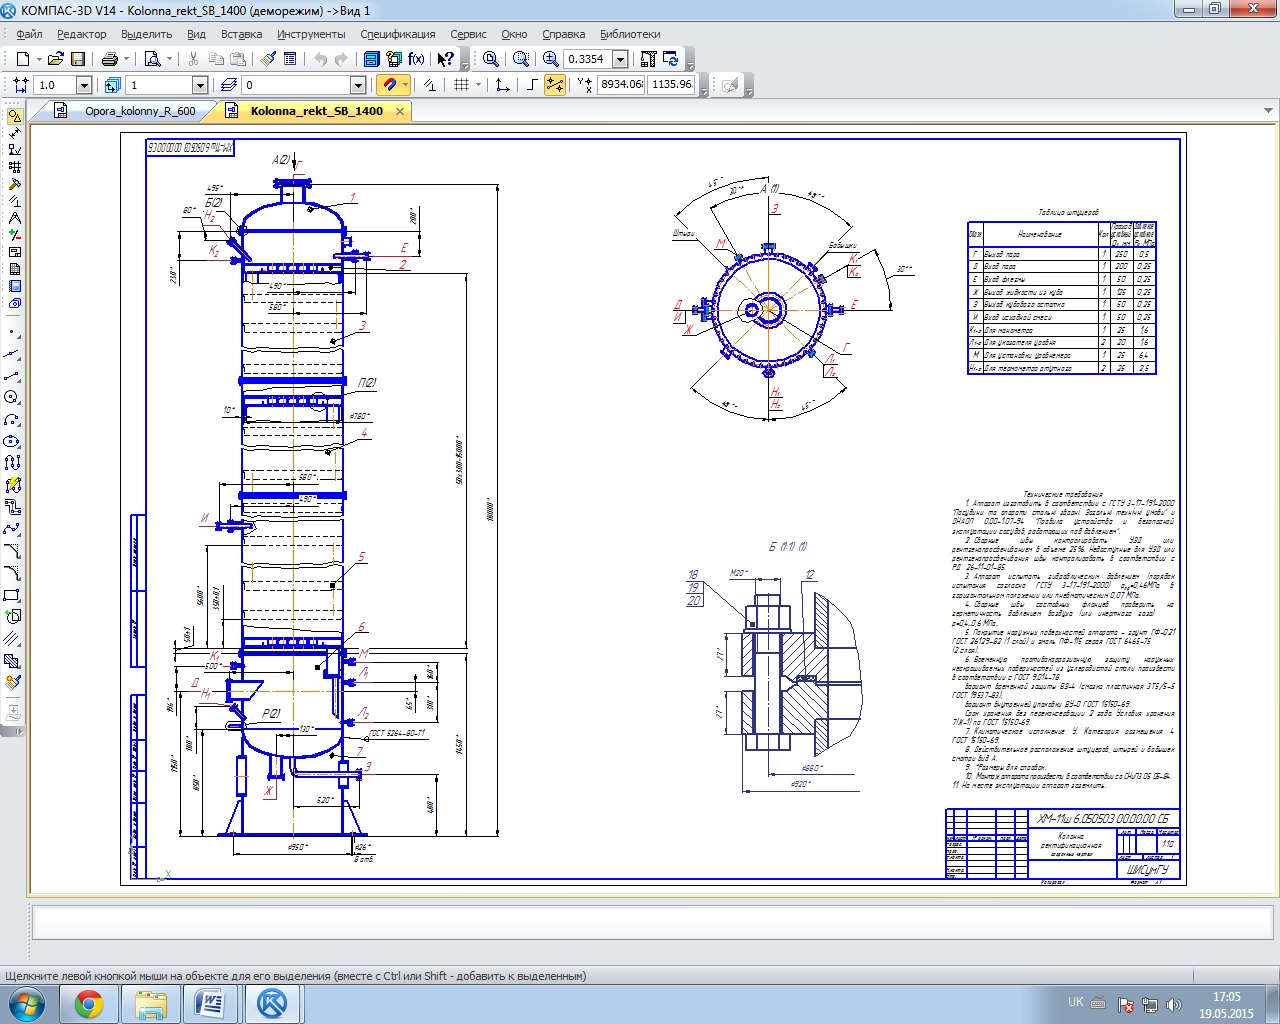Redo the undone action
The image size is (1280, 1024).
click(x=342, y=59)
